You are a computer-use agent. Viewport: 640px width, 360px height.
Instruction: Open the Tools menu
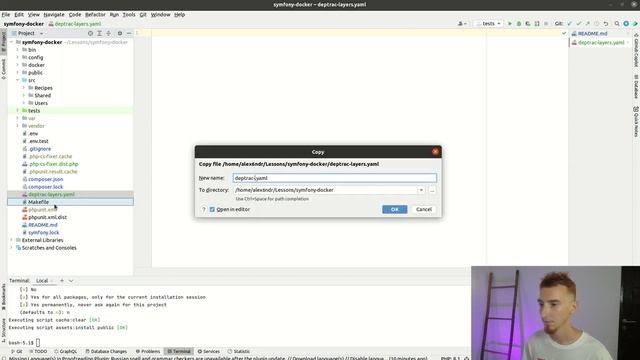click(x=129, y=14)
